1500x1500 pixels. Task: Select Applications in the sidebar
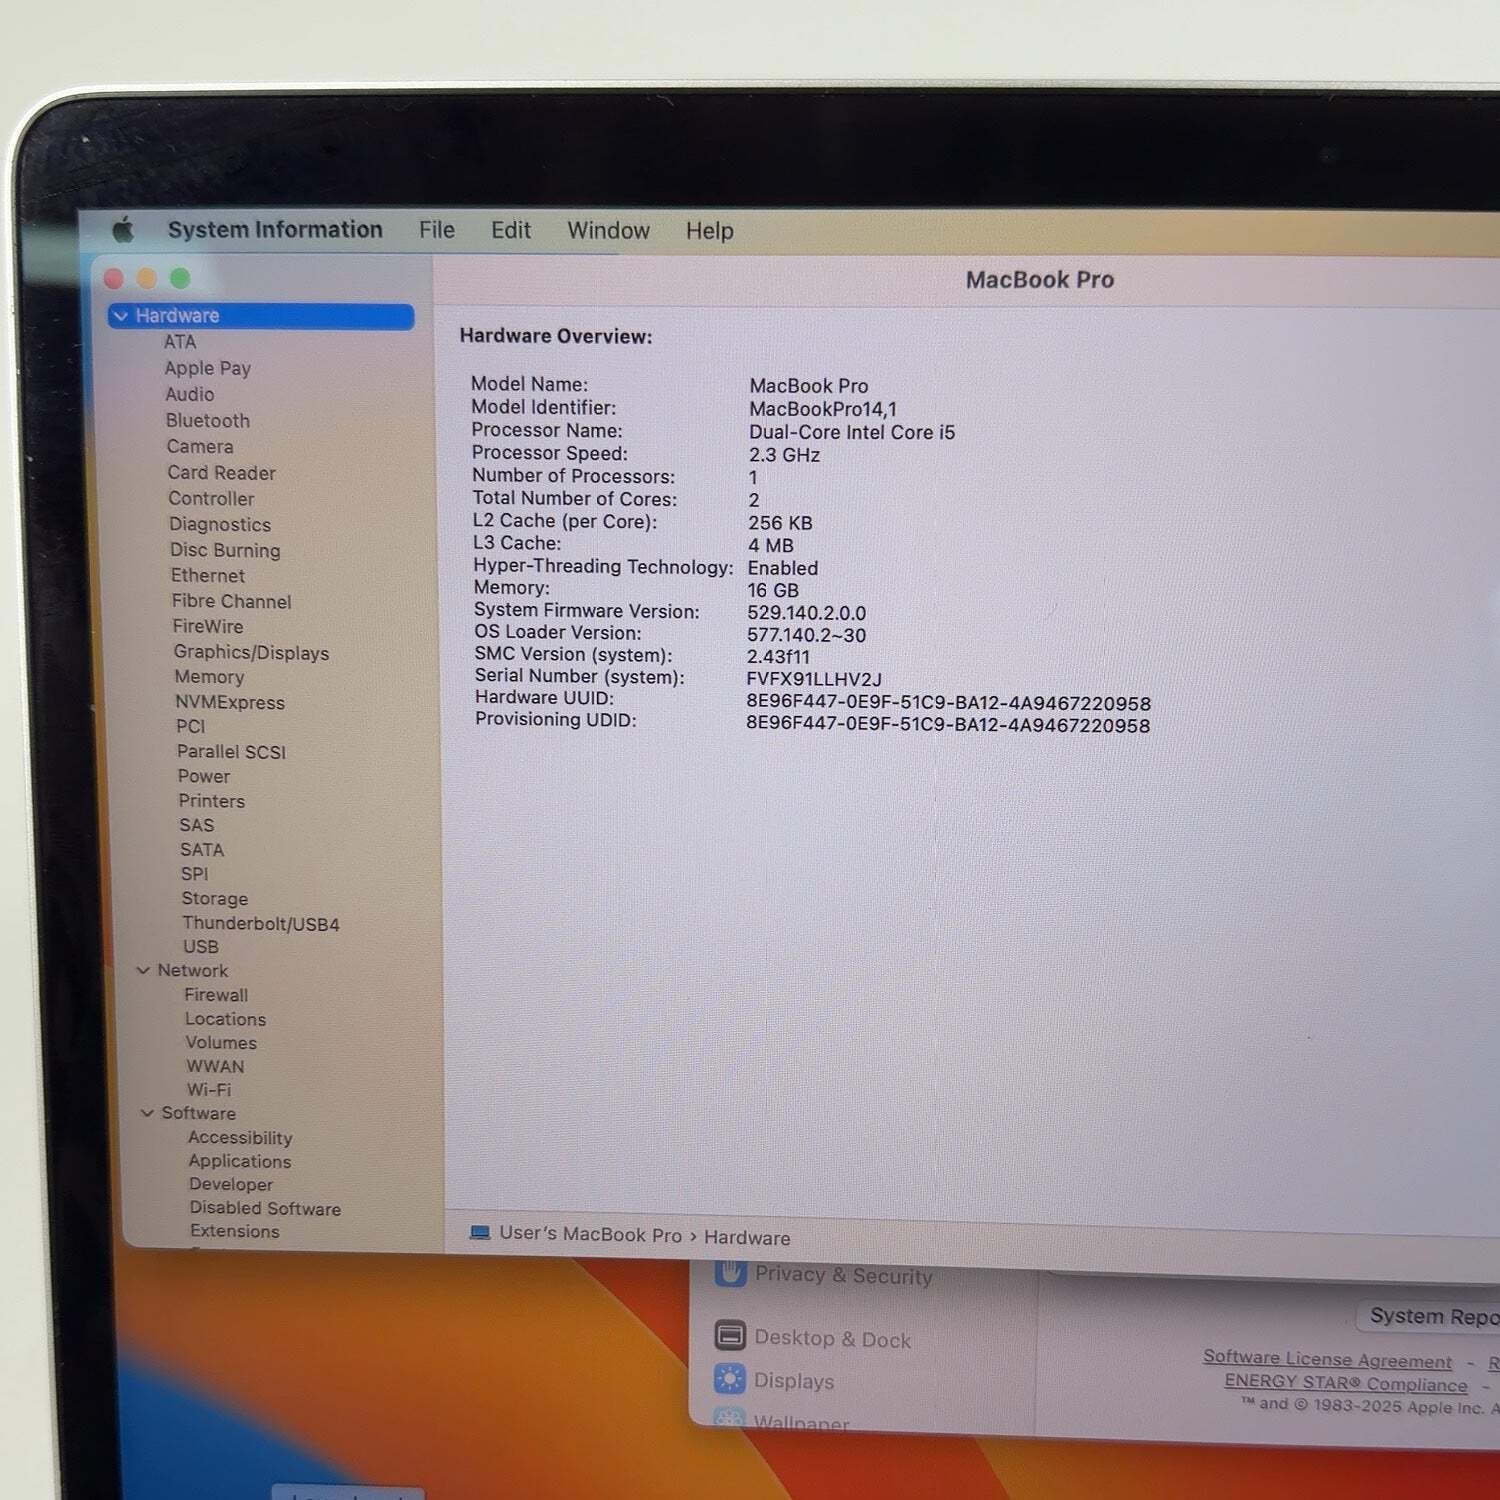coord(240,1161)
